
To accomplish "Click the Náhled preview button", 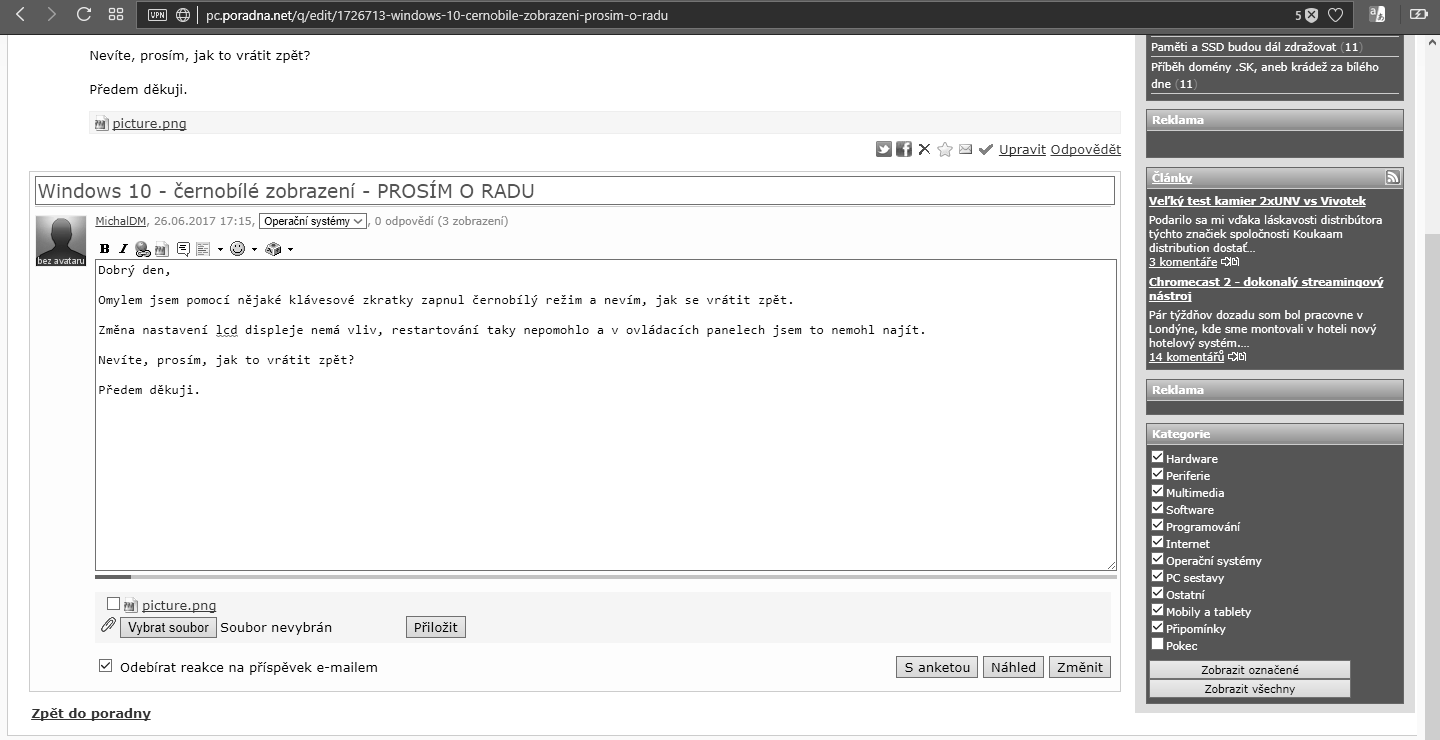I will coord(1013,667).
